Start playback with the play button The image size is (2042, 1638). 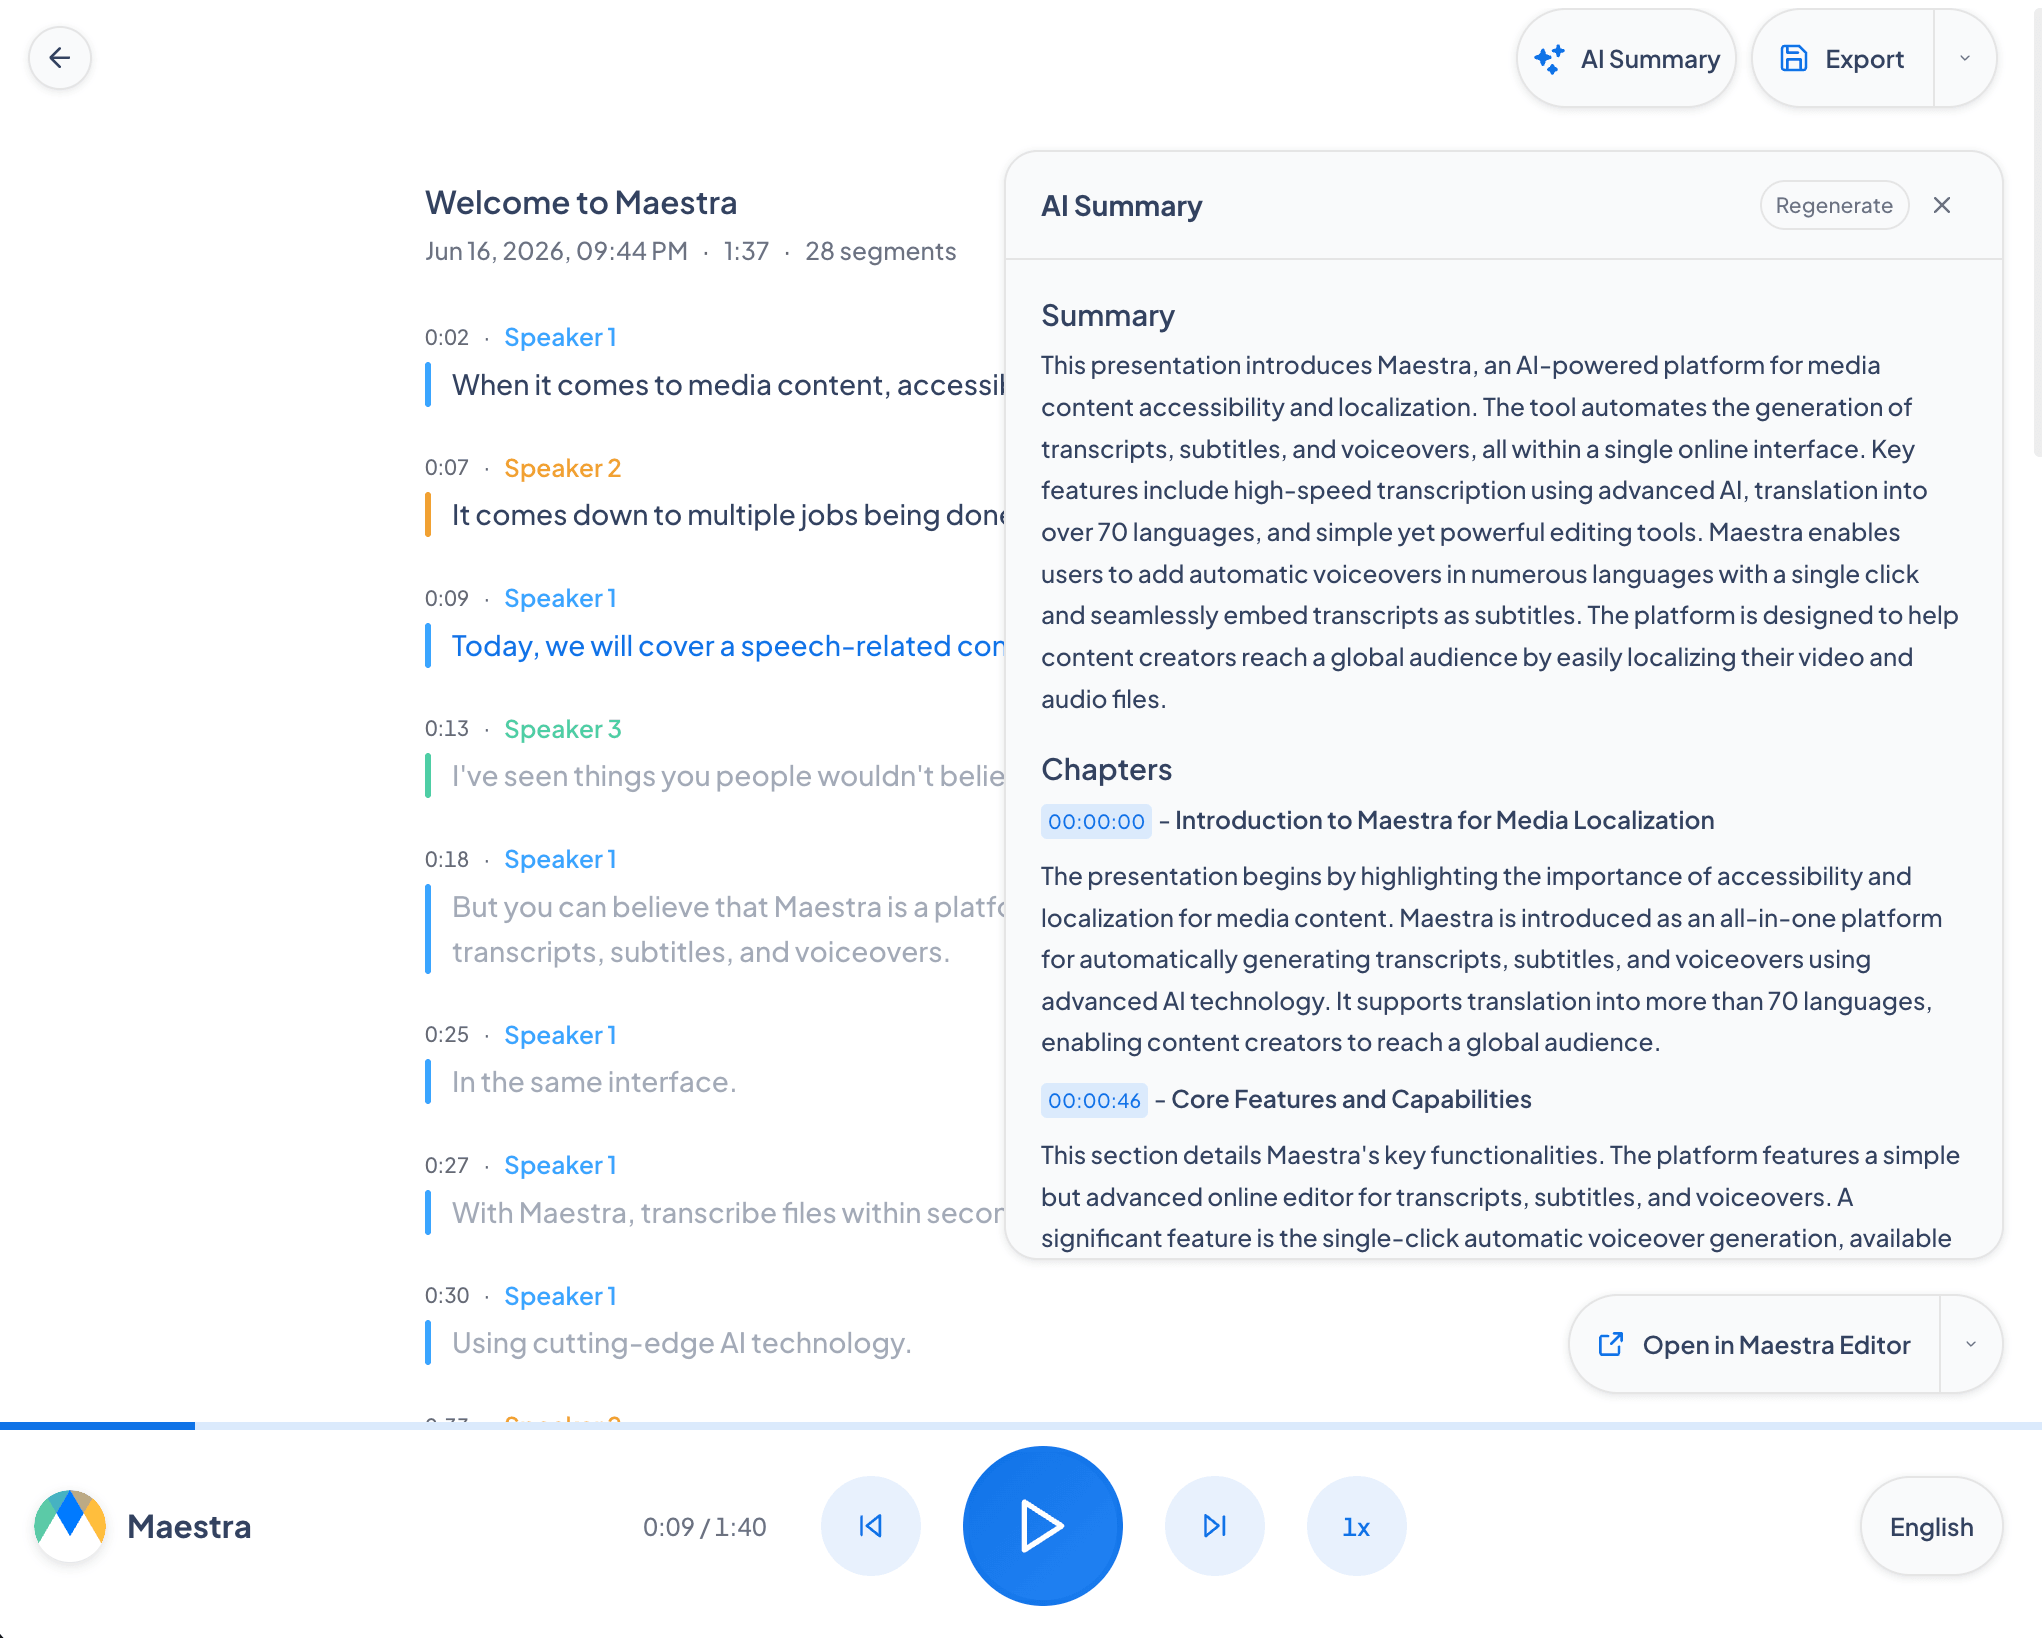point(1042,1526)
